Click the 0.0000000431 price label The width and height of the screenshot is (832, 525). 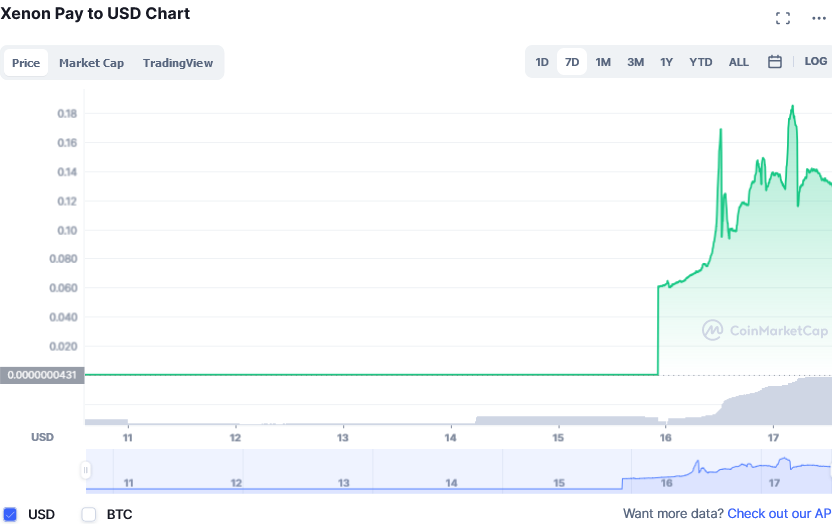(x=42, y=375)
